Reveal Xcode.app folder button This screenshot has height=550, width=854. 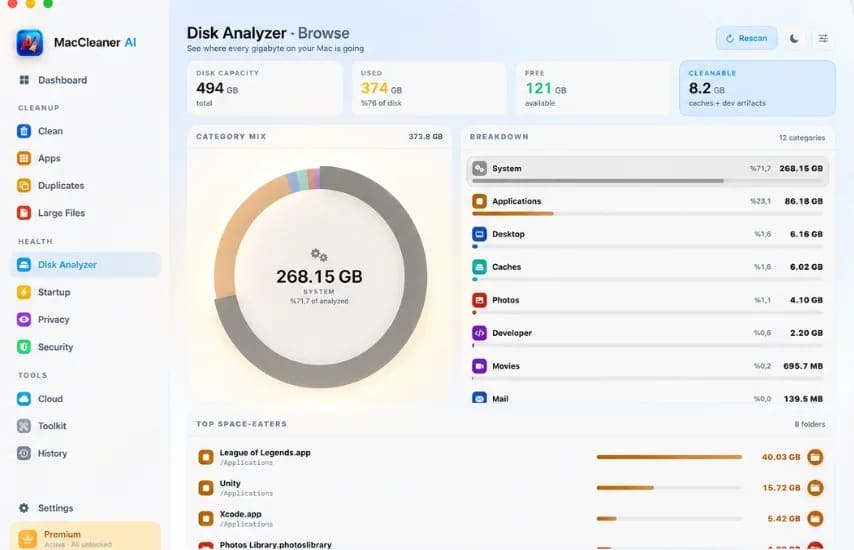[815, 518]
